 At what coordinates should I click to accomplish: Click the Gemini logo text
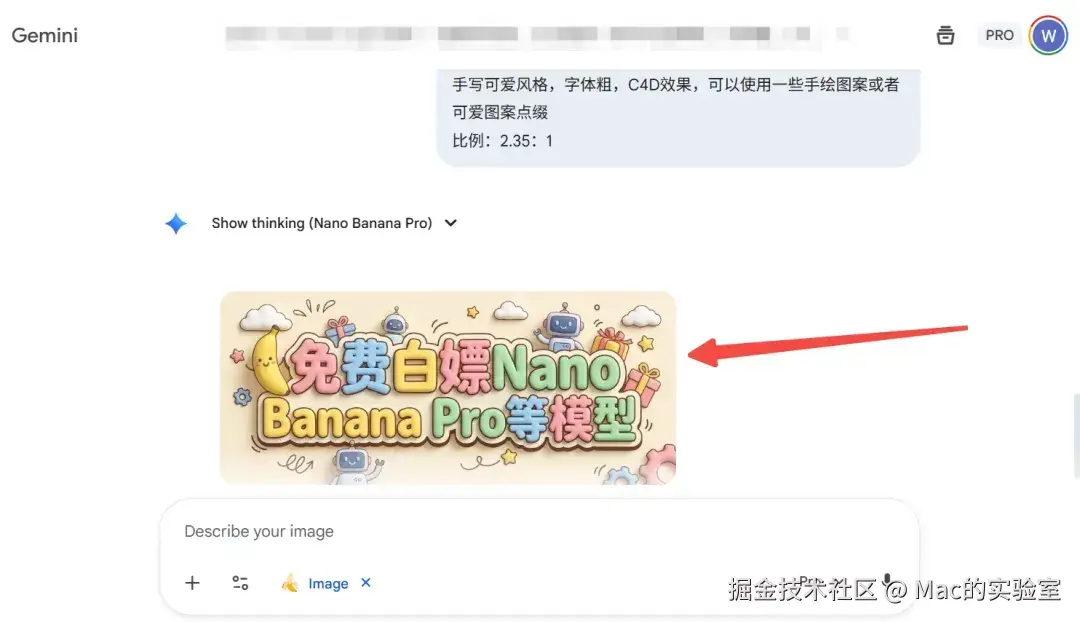tap(45, 35)
